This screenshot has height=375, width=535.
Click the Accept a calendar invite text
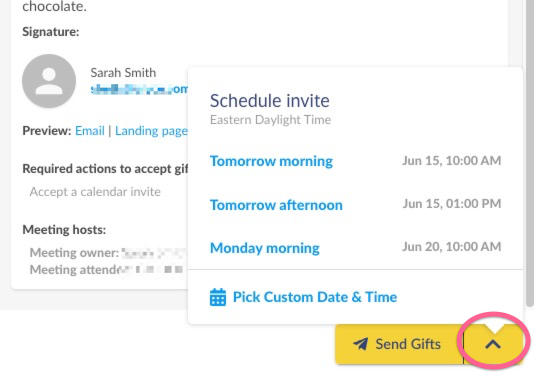(x=95, y=192)
